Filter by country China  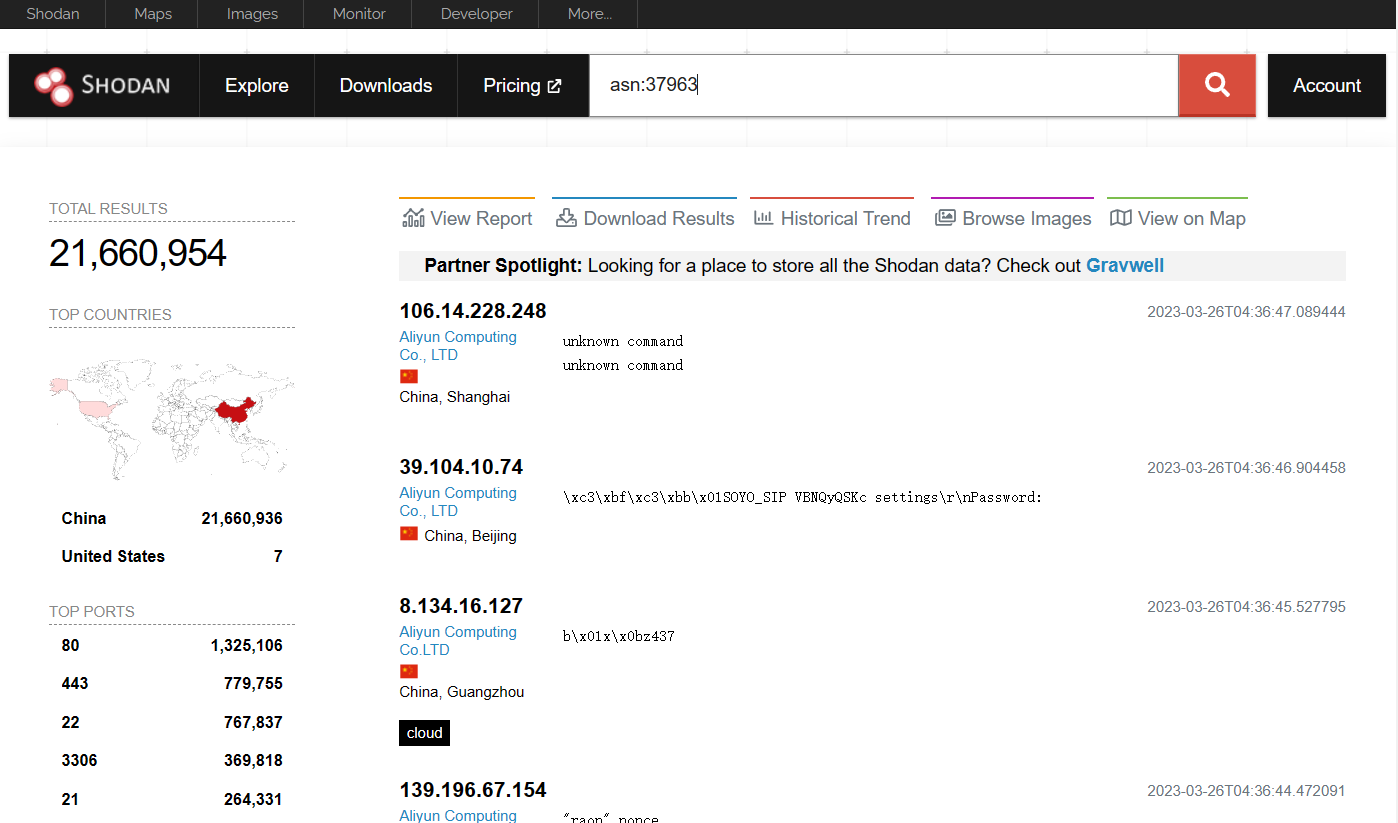click(84, 518)
